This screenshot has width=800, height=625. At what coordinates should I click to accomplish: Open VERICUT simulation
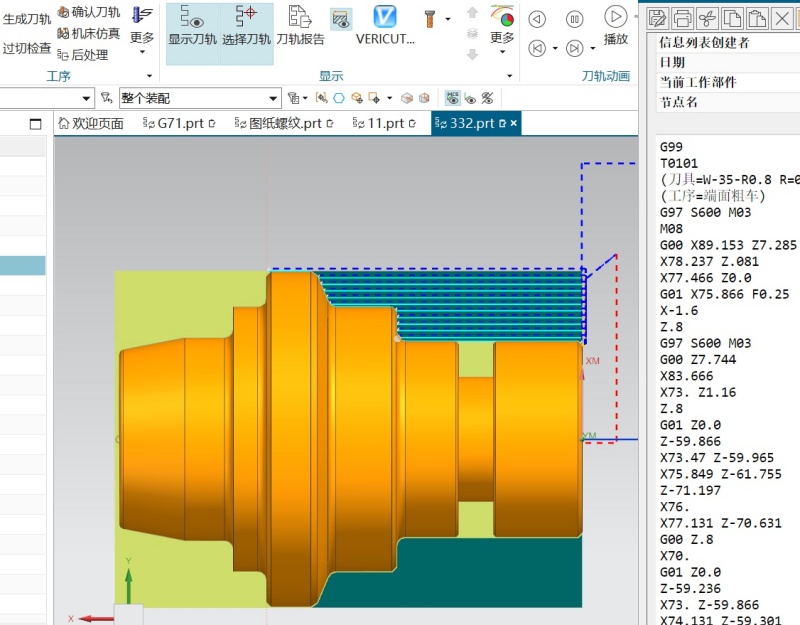(385, 26)
